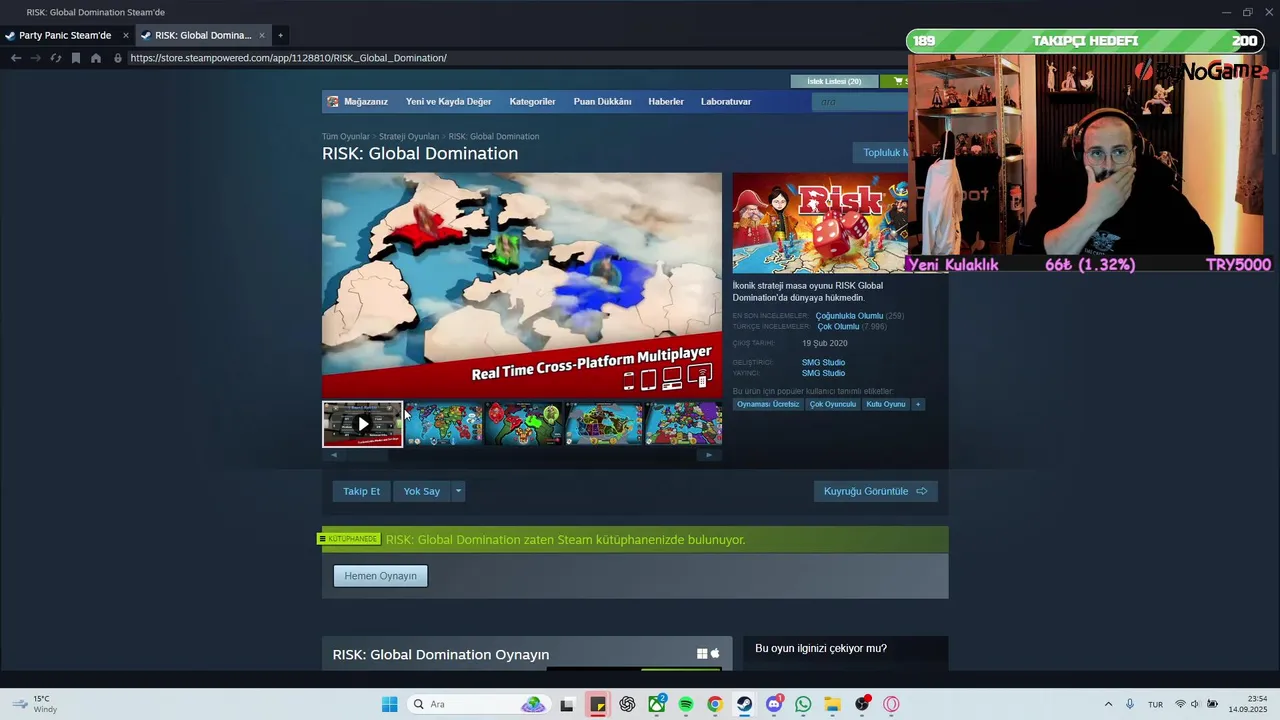Viewport: 1280px width, 720px height.
Task: Follow the Tüm Oyunlar breadcrumb
Action: pos(346,136)
